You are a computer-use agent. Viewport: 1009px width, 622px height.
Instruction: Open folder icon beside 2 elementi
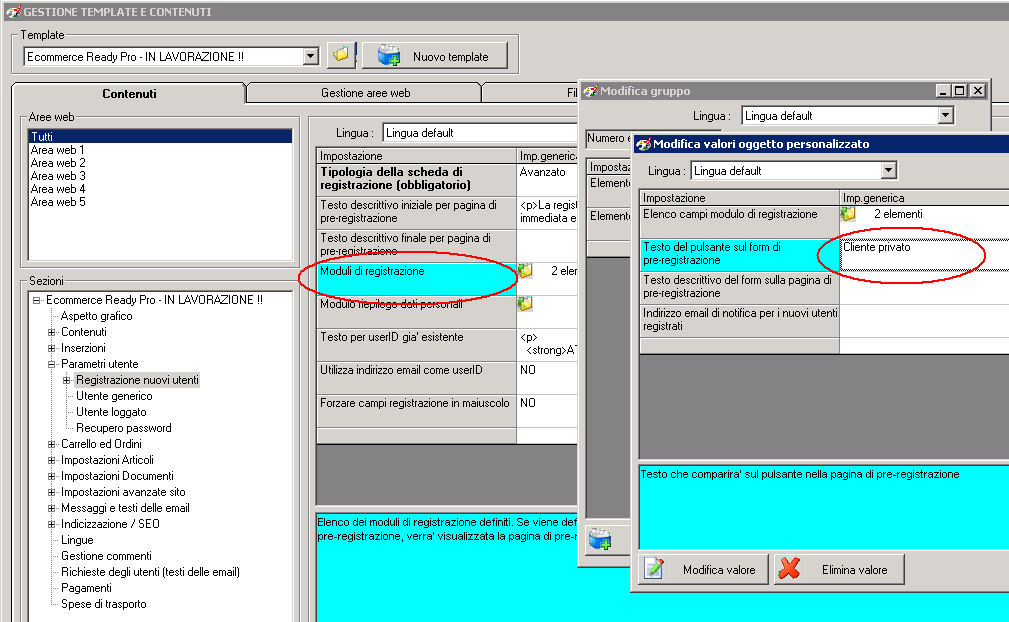tap(849, 214)
